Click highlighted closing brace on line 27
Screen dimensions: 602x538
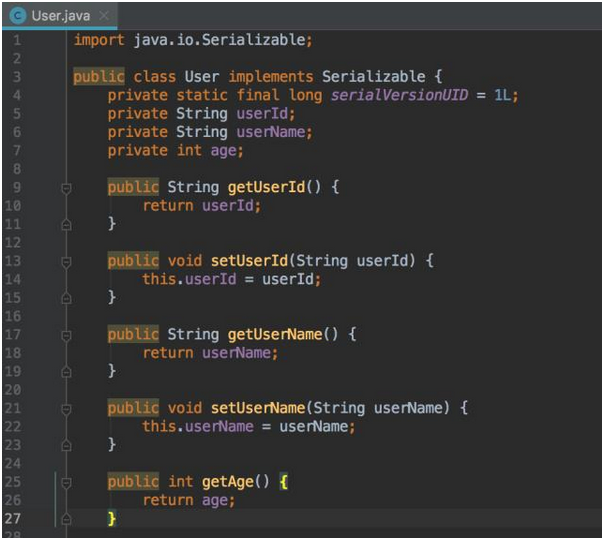112,518
